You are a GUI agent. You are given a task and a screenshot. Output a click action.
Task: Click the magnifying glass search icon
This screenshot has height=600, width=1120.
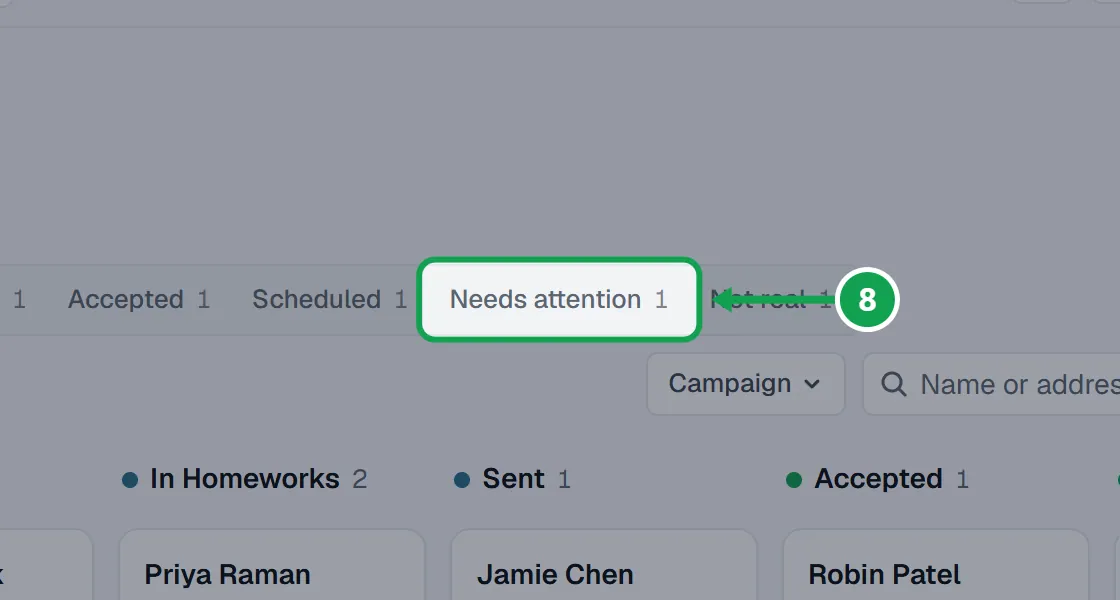point(894,384)
